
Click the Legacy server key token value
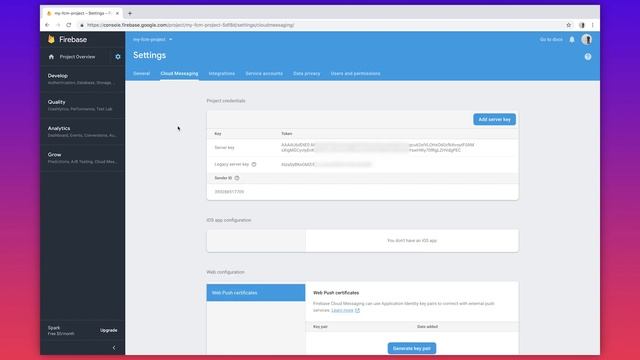[x=327, y=164]
